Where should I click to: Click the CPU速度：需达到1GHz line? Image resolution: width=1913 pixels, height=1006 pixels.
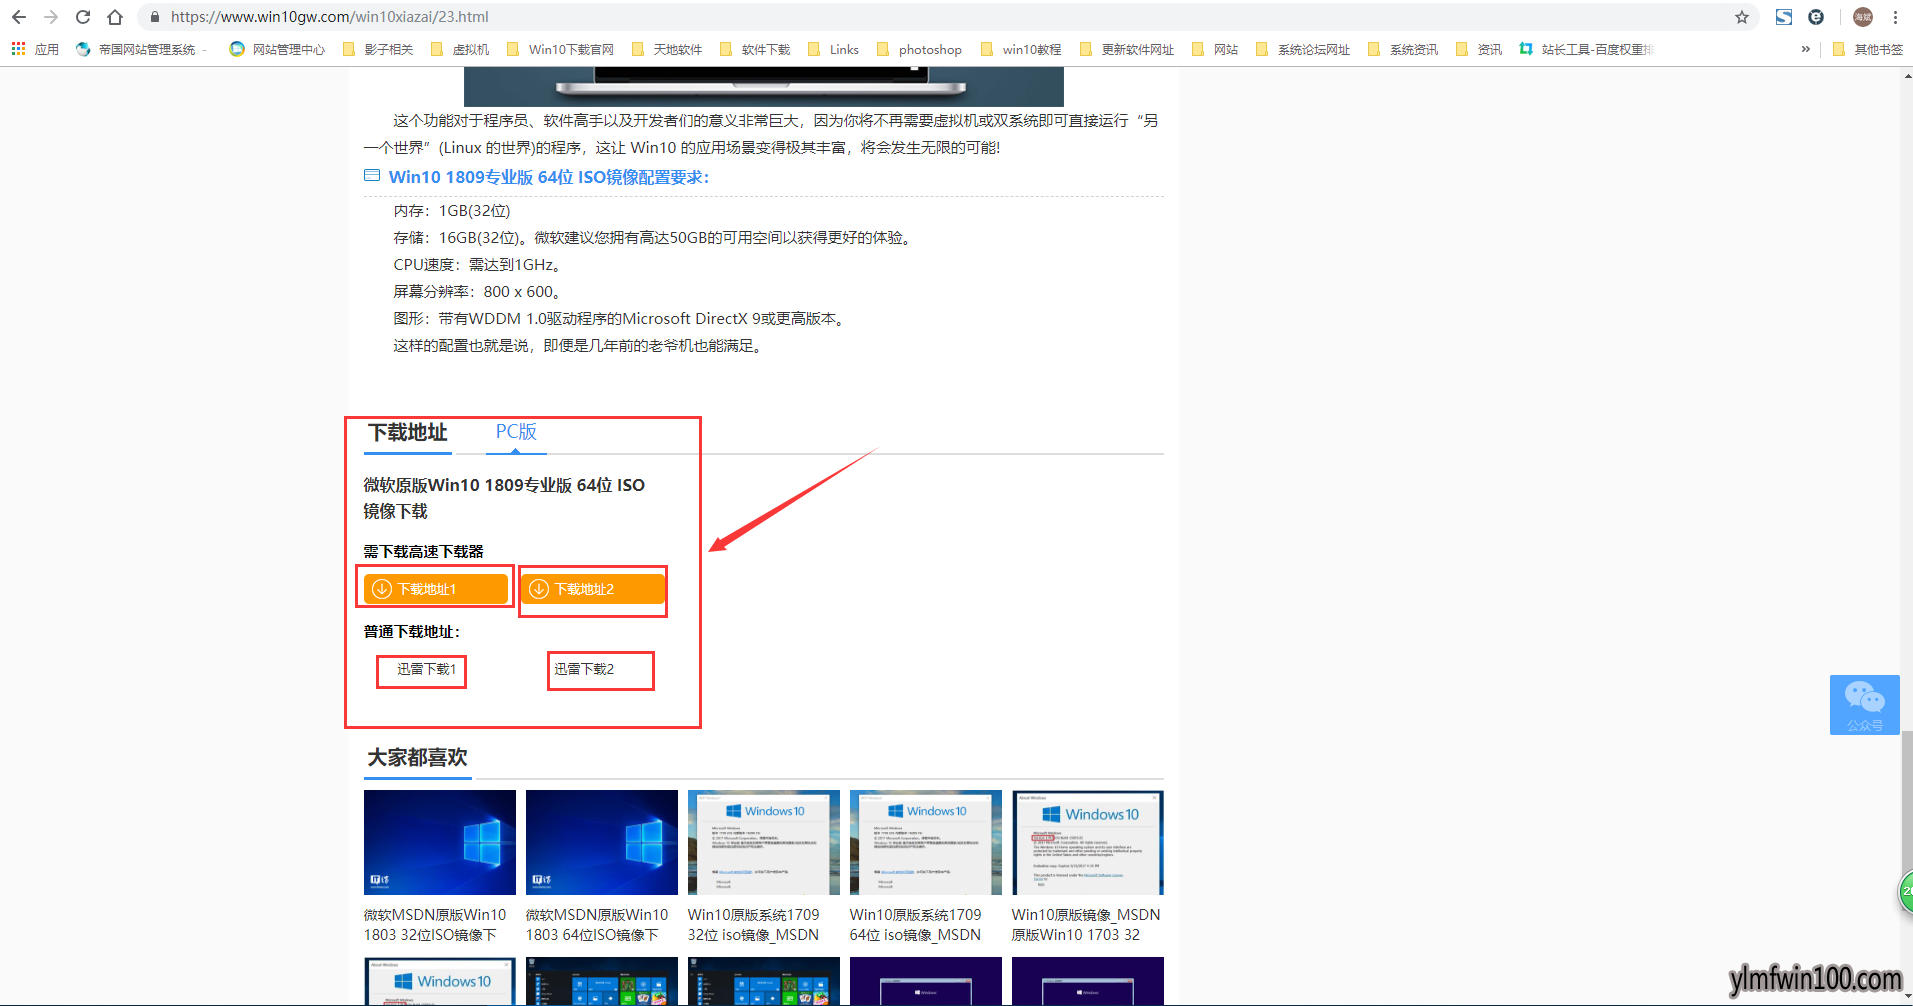point(477,265)
